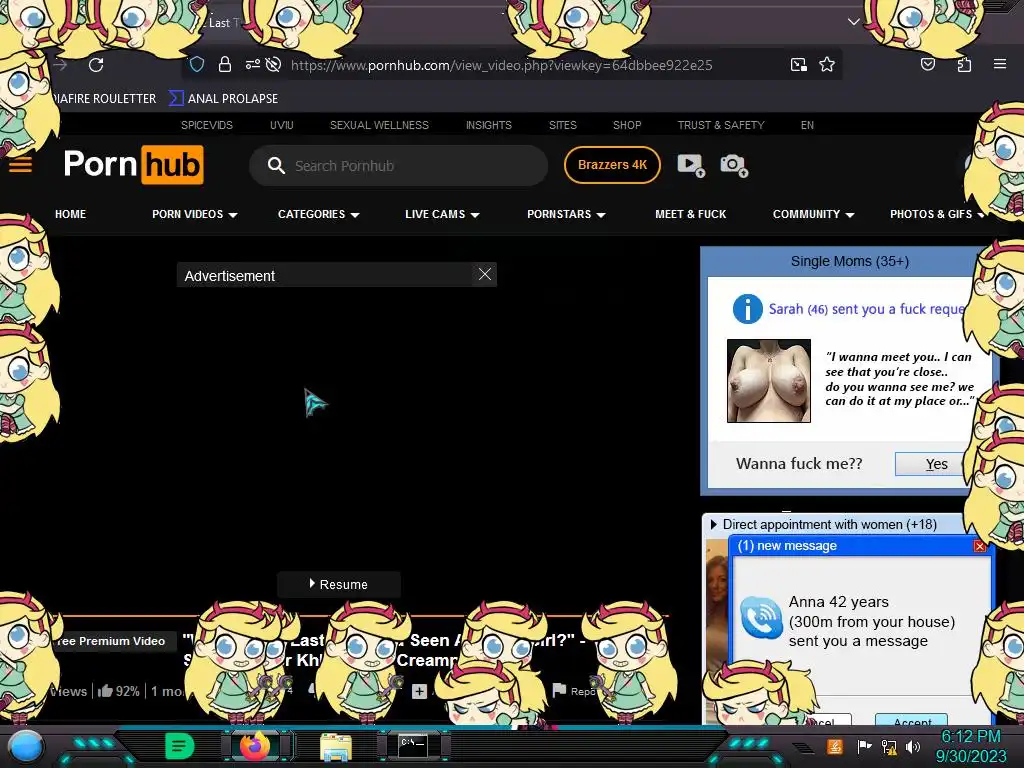Image resolution: width=1024 pixels, height=768 pixels.
Task: Expand the PHOTOS & GIFS dropdown
Action: [936, 214]
